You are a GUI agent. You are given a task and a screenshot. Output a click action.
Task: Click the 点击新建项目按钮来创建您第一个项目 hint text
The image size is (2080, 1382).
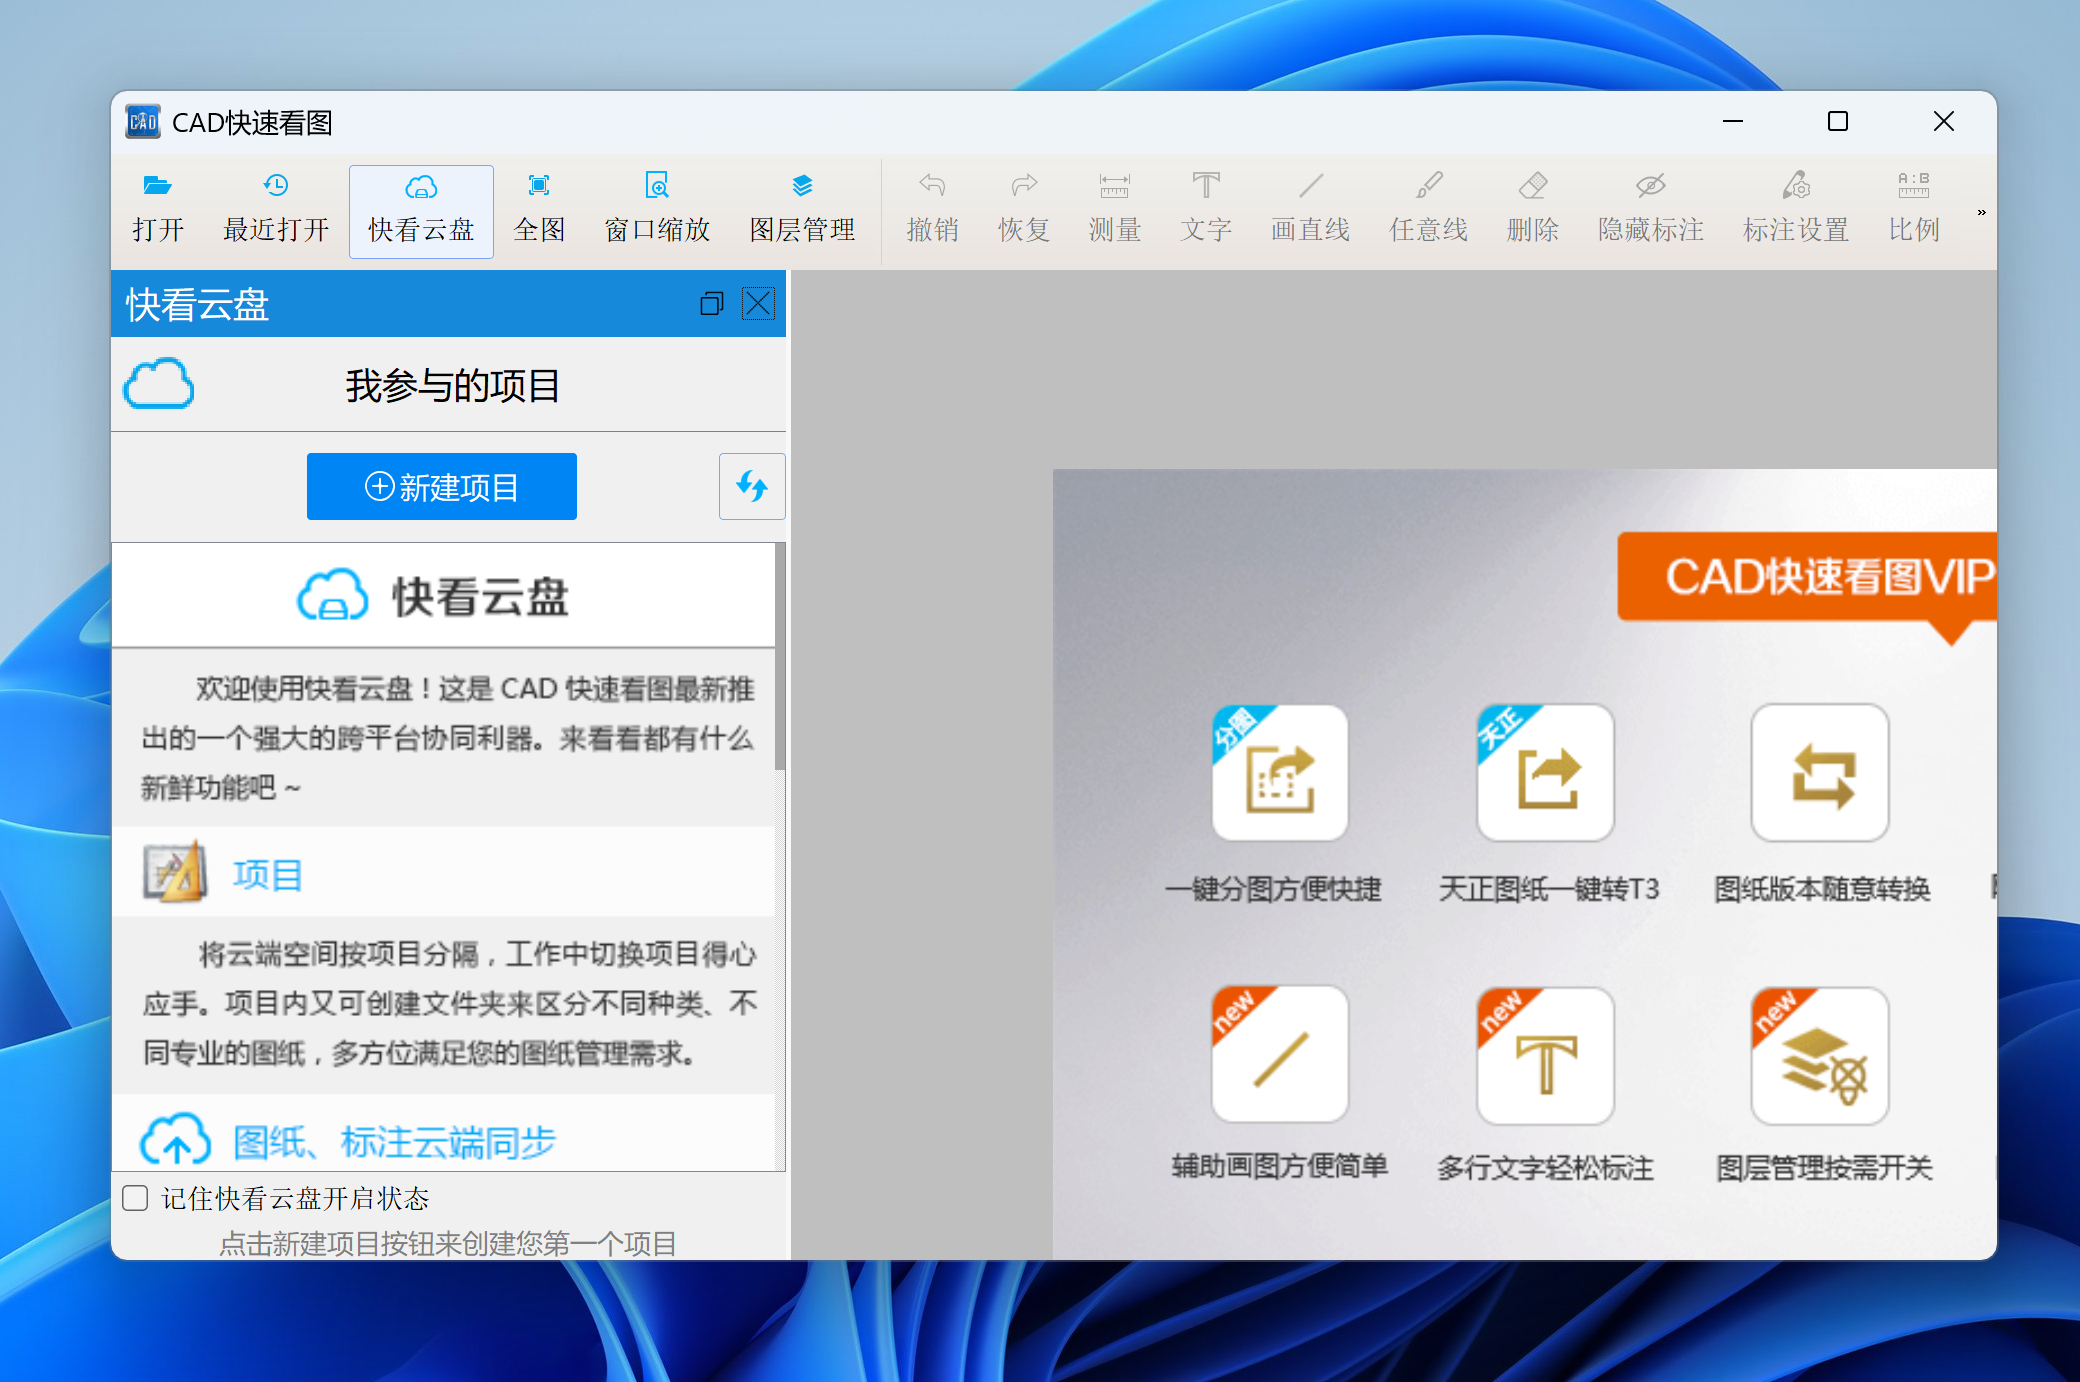pyautogui.click(x=447, y=1243)
